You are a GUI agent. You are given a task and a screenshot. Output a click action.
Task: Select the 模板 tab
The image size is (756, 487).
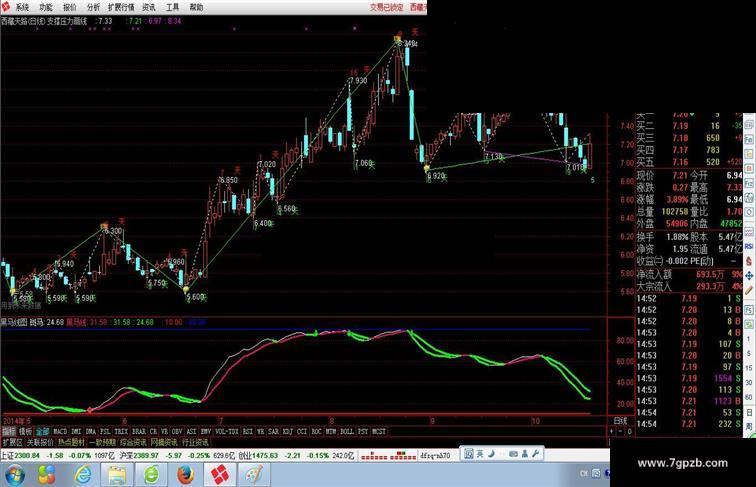(x=26, y=432)
